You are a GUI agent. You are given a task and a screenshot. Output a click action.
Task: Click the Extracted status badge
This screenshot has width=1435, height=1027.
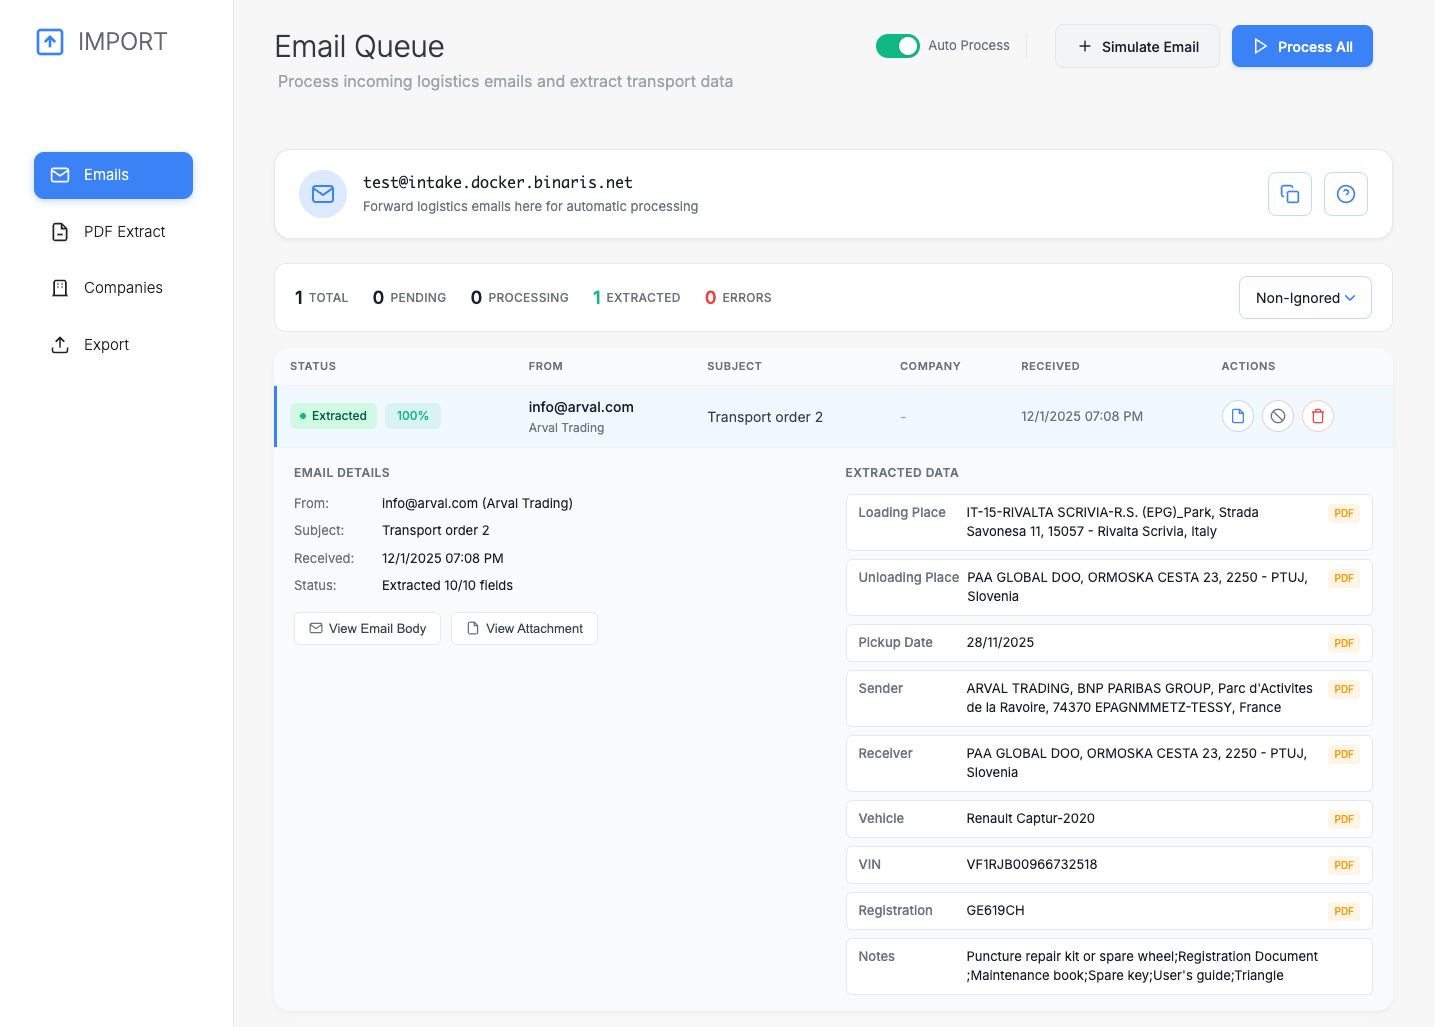coord(333,416)
